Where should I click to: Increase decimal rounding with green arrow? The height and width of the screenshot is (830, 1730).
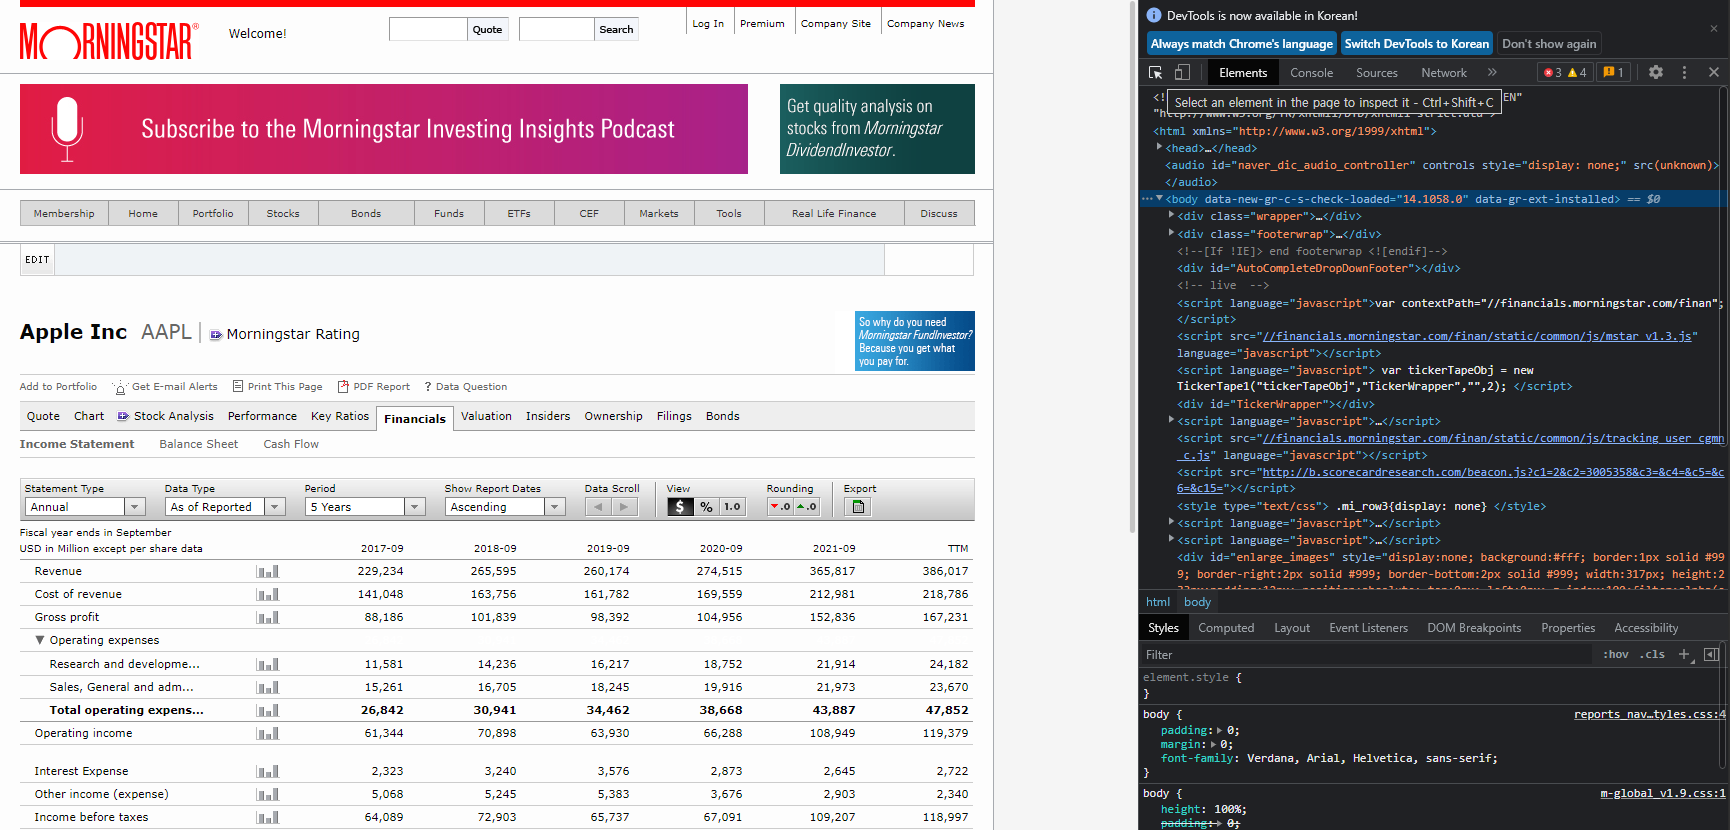tap(807, 507)
